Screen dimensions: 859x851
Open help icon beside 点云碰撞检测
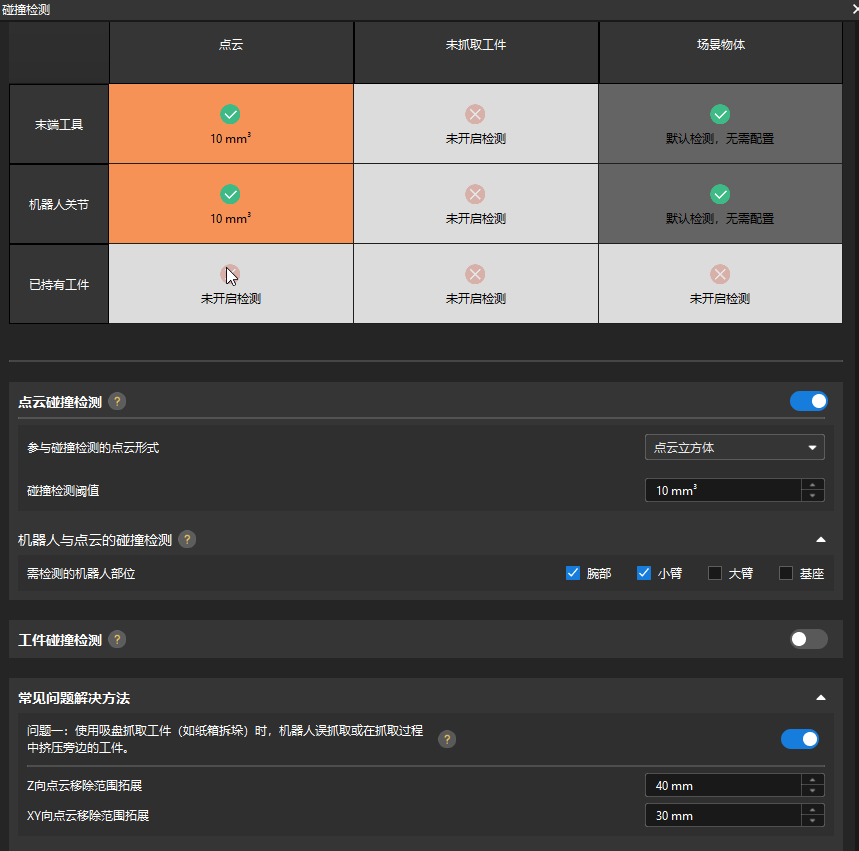point(117,401)
